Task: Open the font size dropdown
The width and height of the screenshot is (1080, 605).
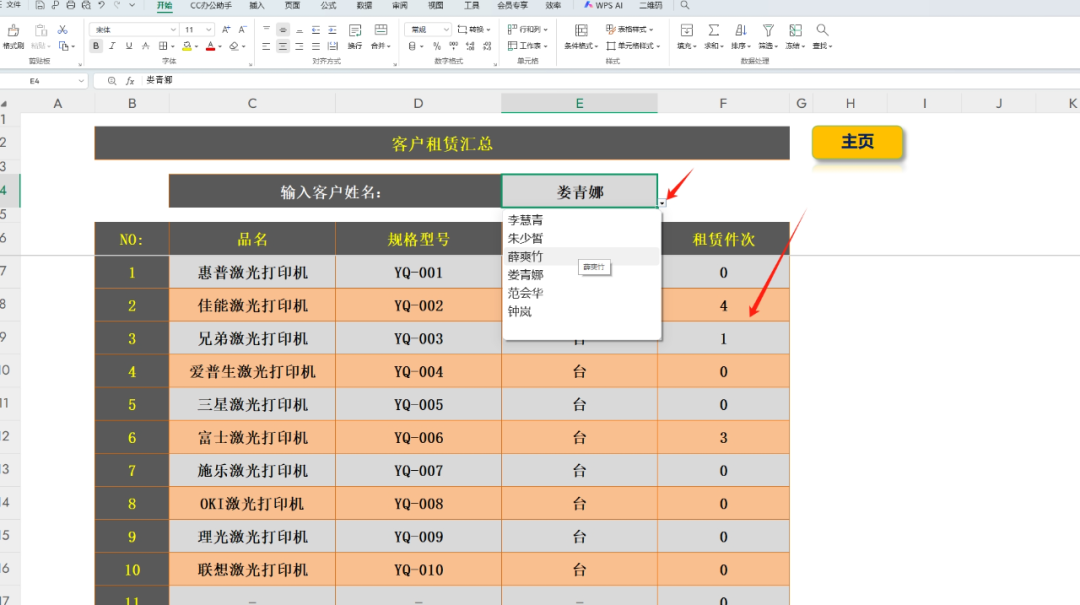Action: point(208,30)
